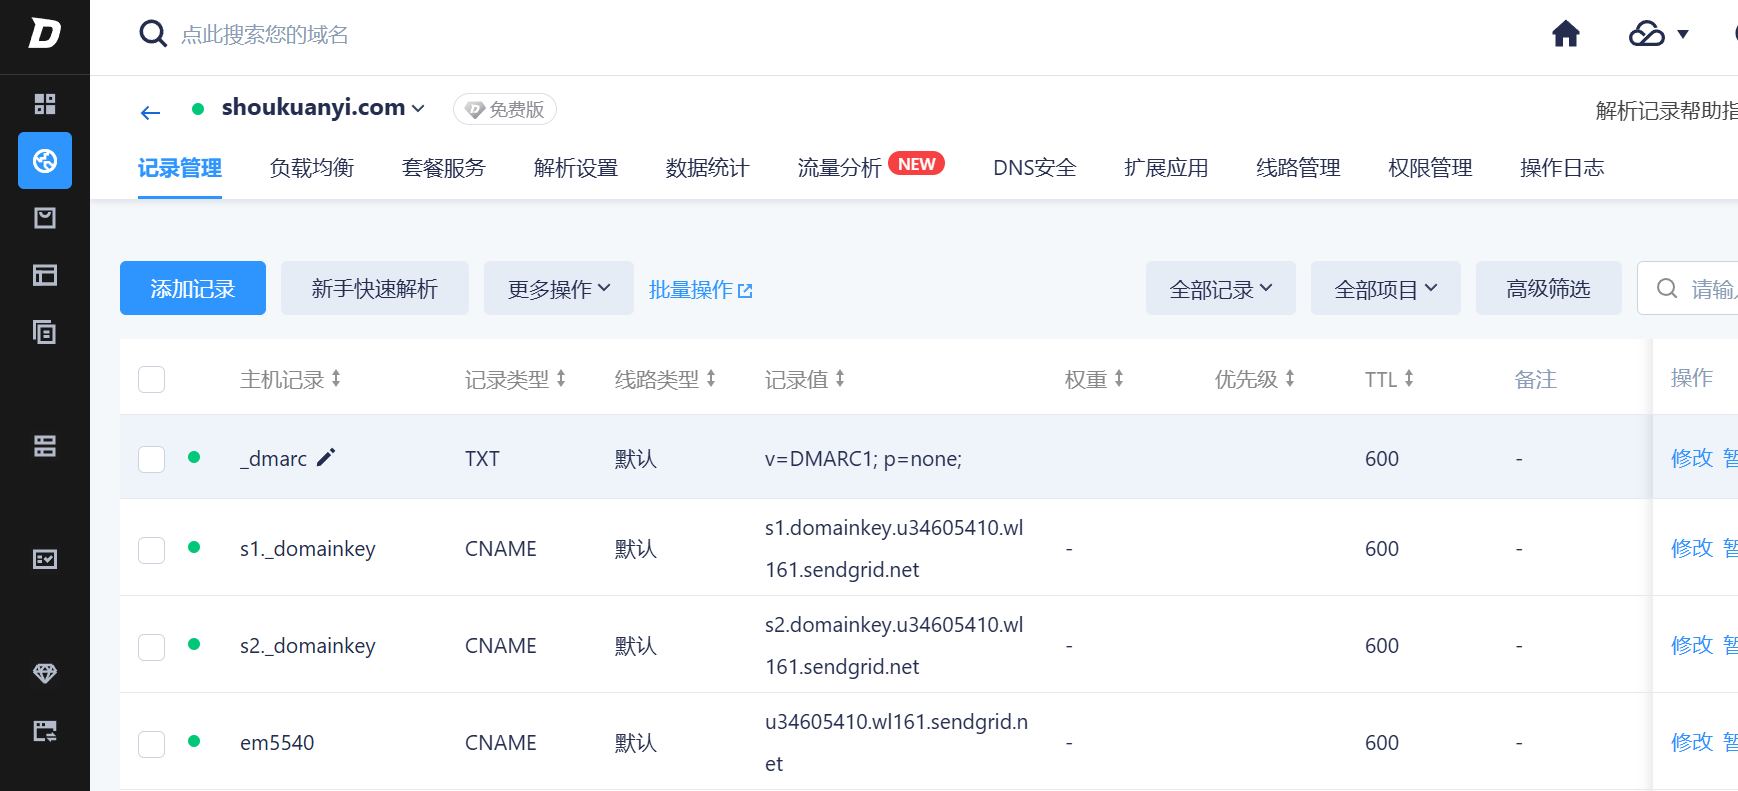Click the diamond icon in left sidebar
Image resolution: width=1738 pixels, height=791 pixels.
click(x=45, y=673)
